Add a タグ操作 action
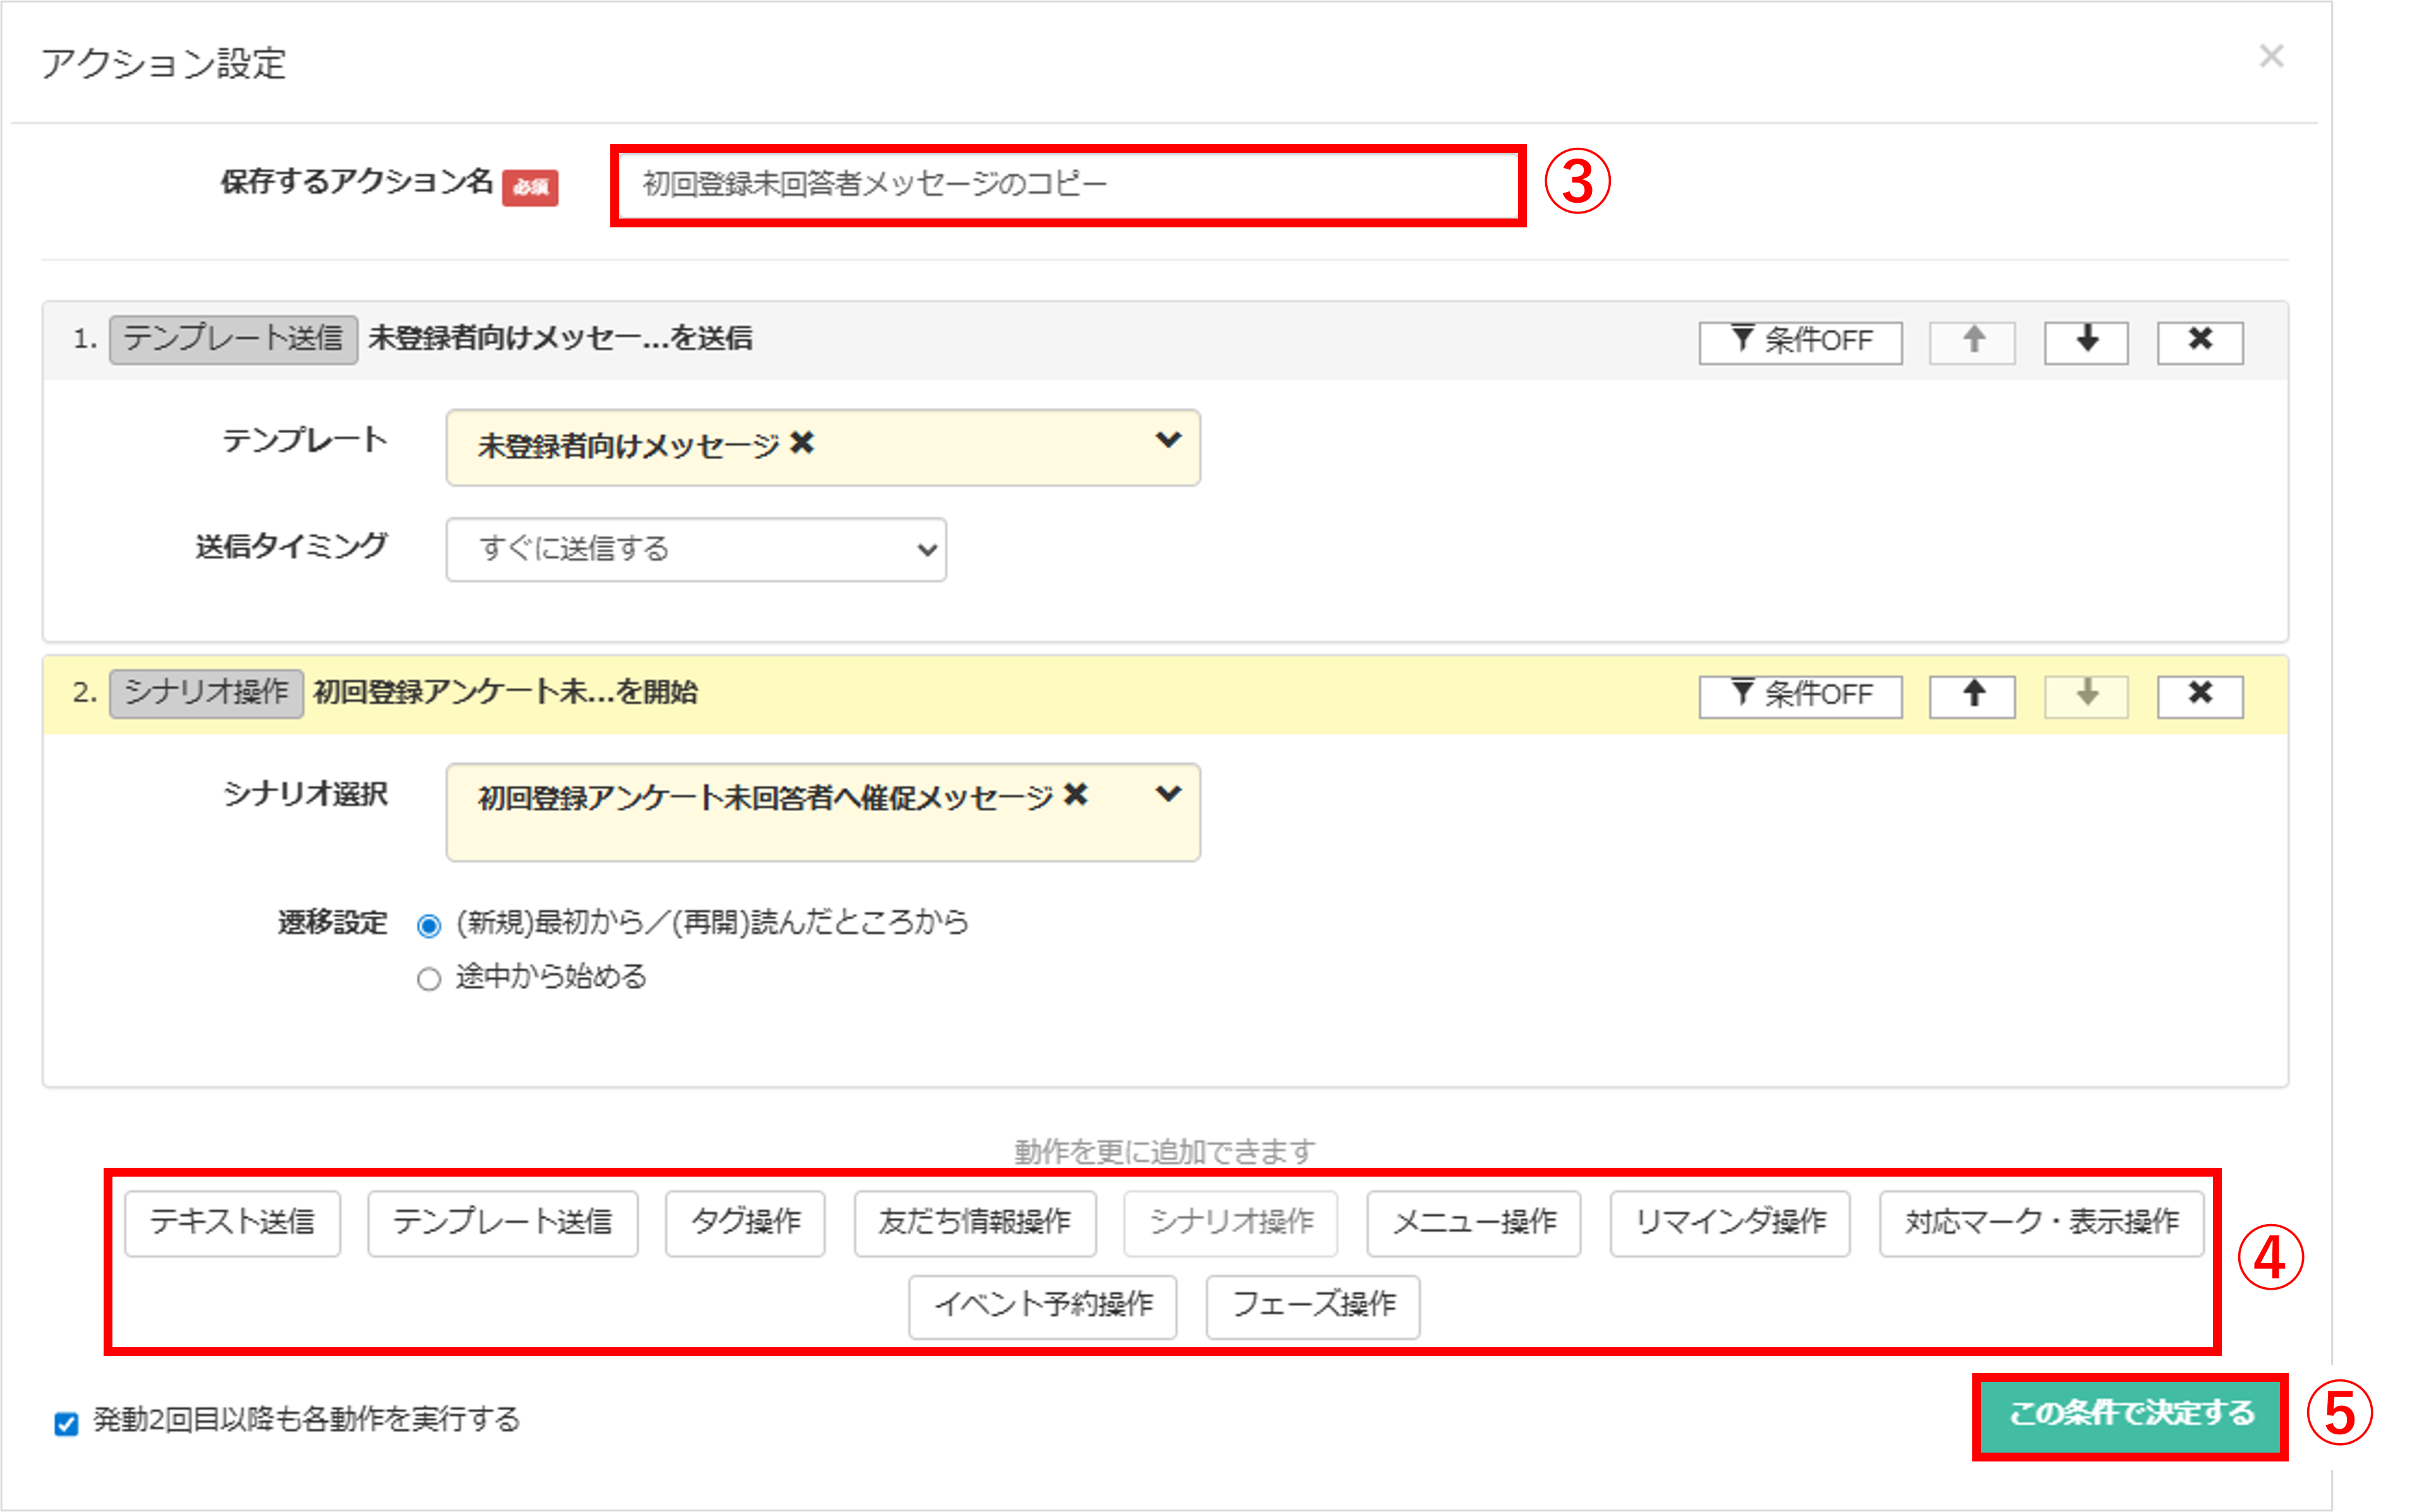The height and width of the screenshot is (1512, 2417). 745,1223
